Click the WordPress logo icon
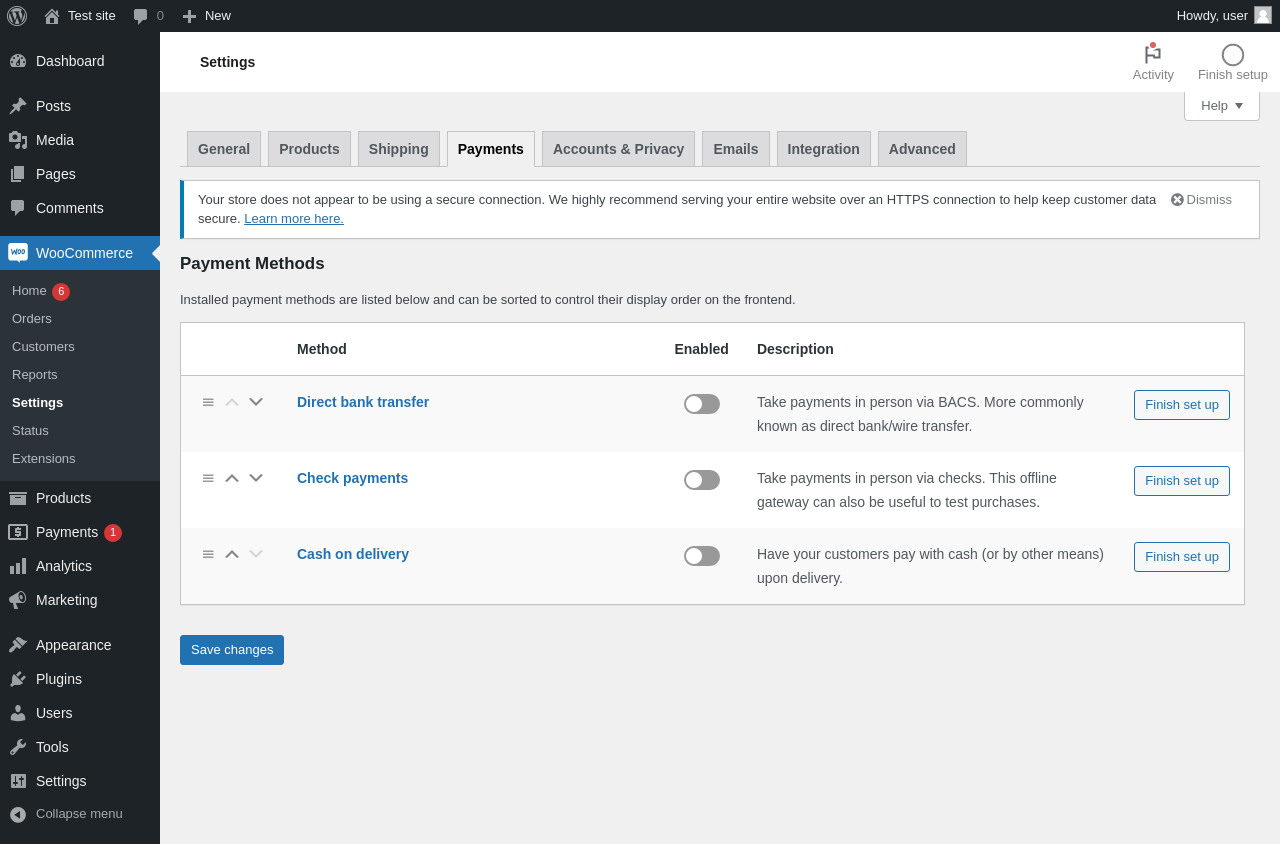 click(17, 16)
